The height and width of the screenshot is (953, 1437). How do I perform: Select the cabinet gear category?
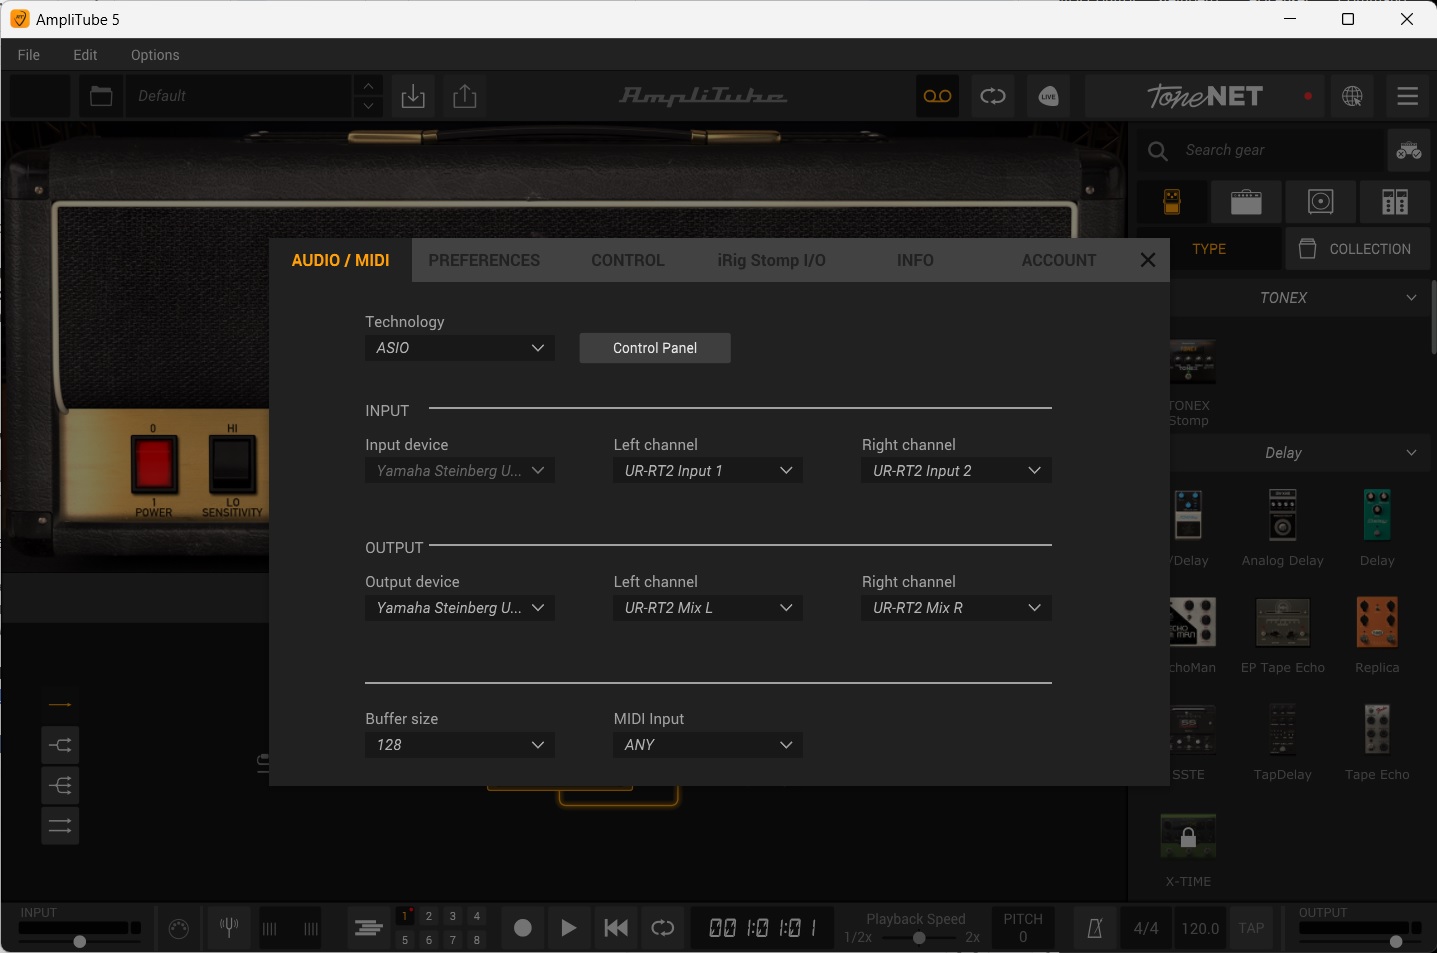pos(1320,201)
